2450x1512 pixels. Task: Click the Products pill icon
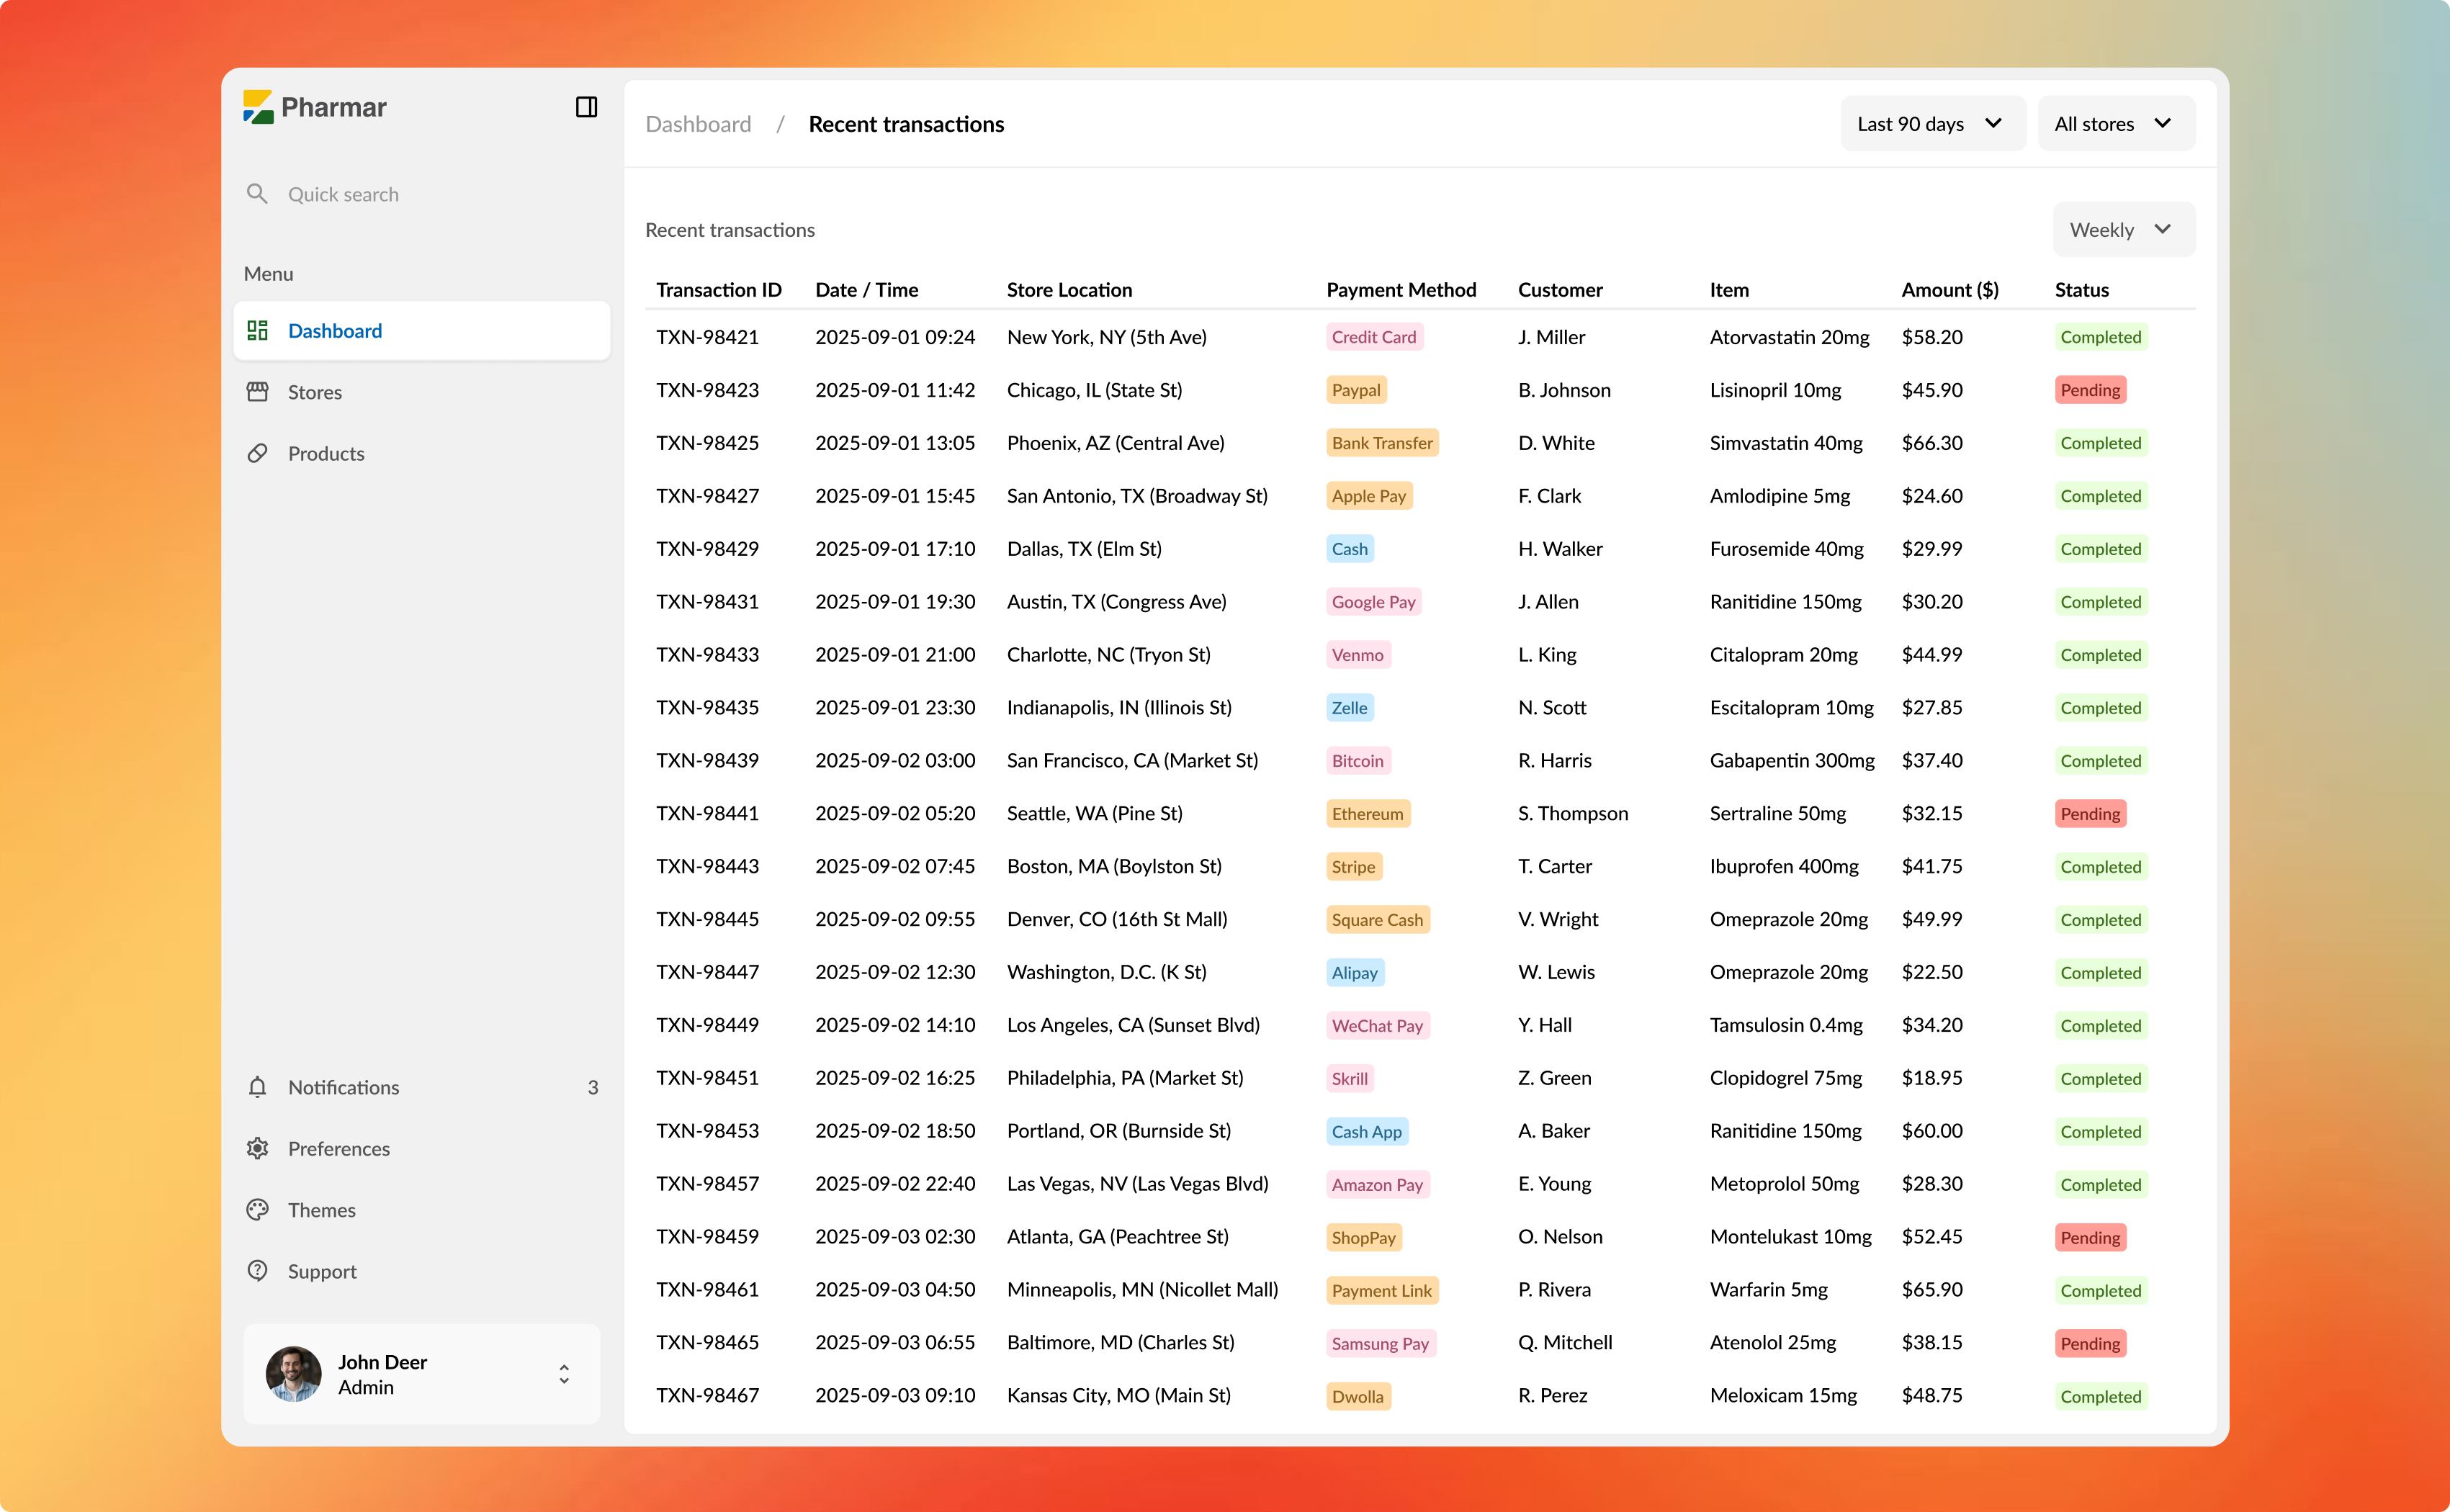tap(257, 453)
